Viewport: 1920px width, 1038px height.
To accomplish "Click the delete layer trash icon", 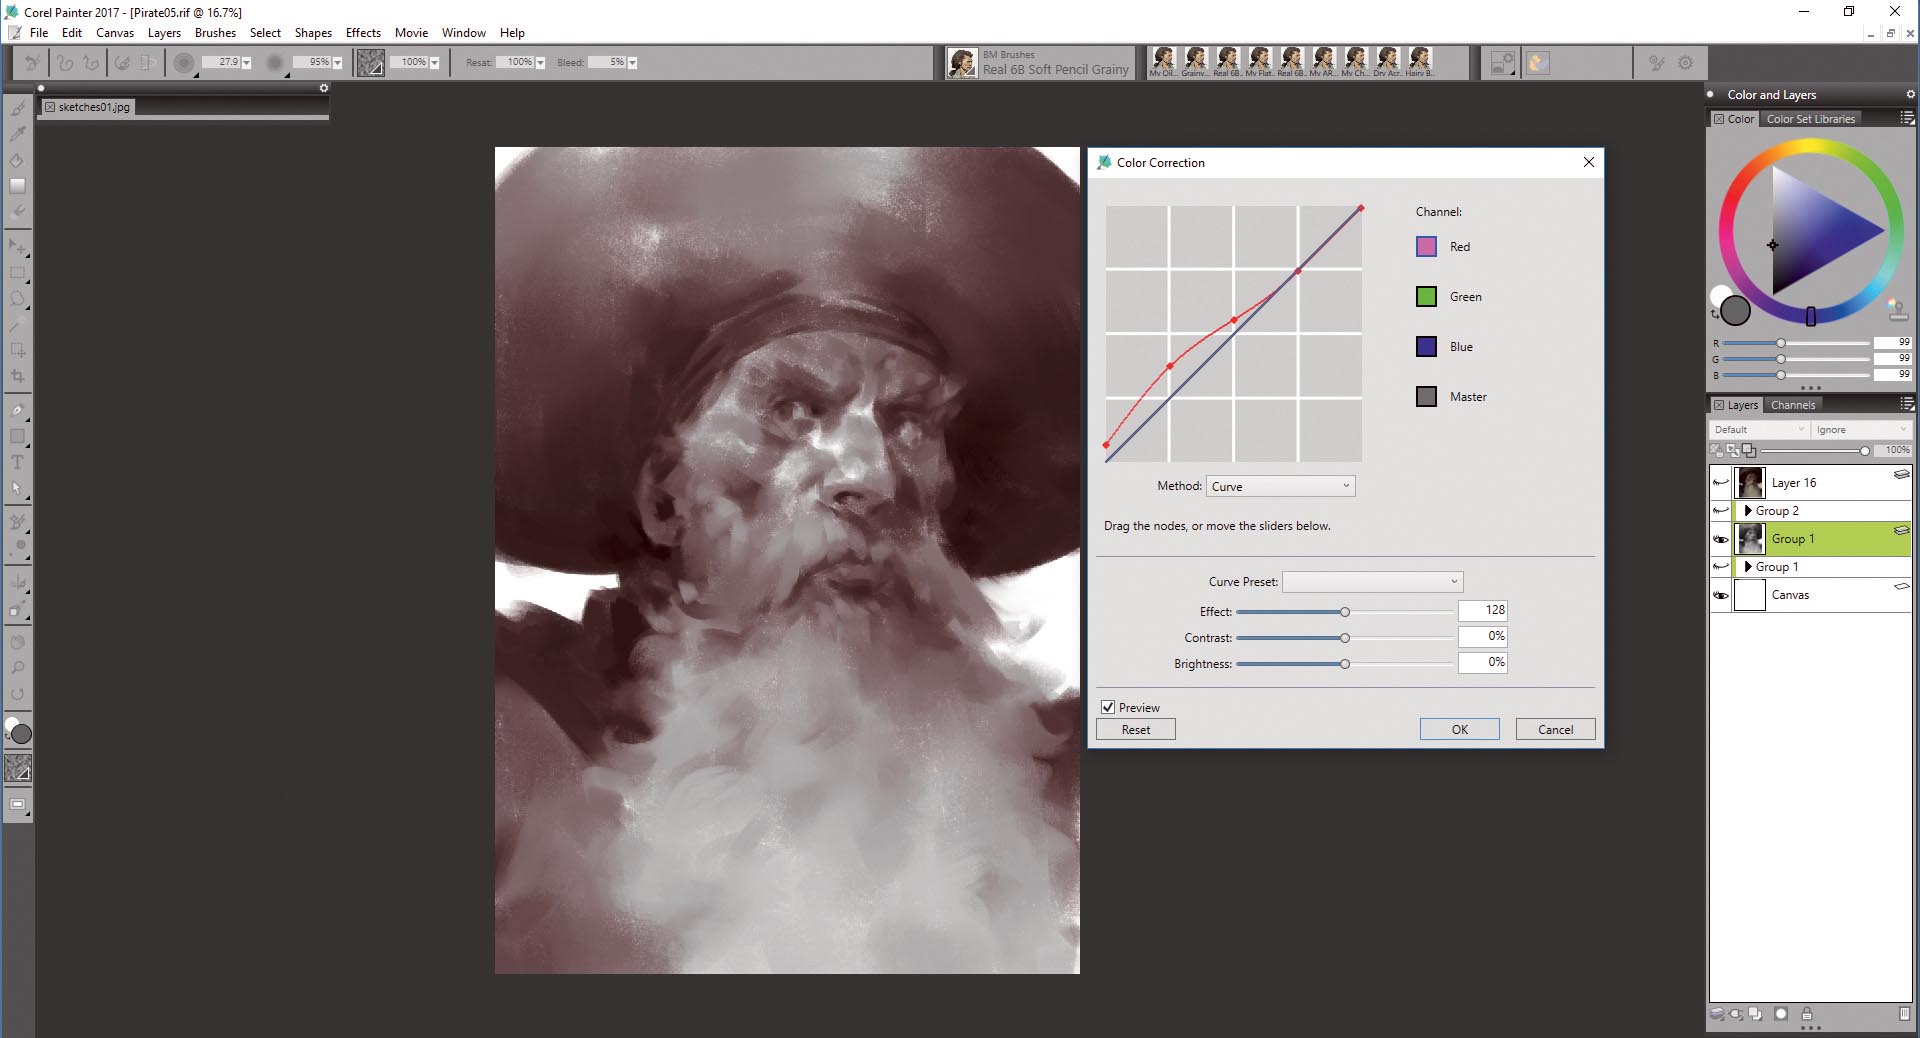I will (1904, 1014).
